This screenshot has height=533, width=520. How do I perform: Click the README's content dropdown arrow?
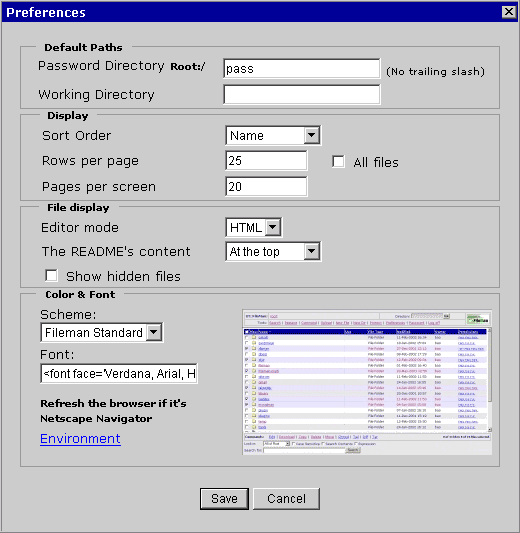pyautogui.click(x=312, y=252)
